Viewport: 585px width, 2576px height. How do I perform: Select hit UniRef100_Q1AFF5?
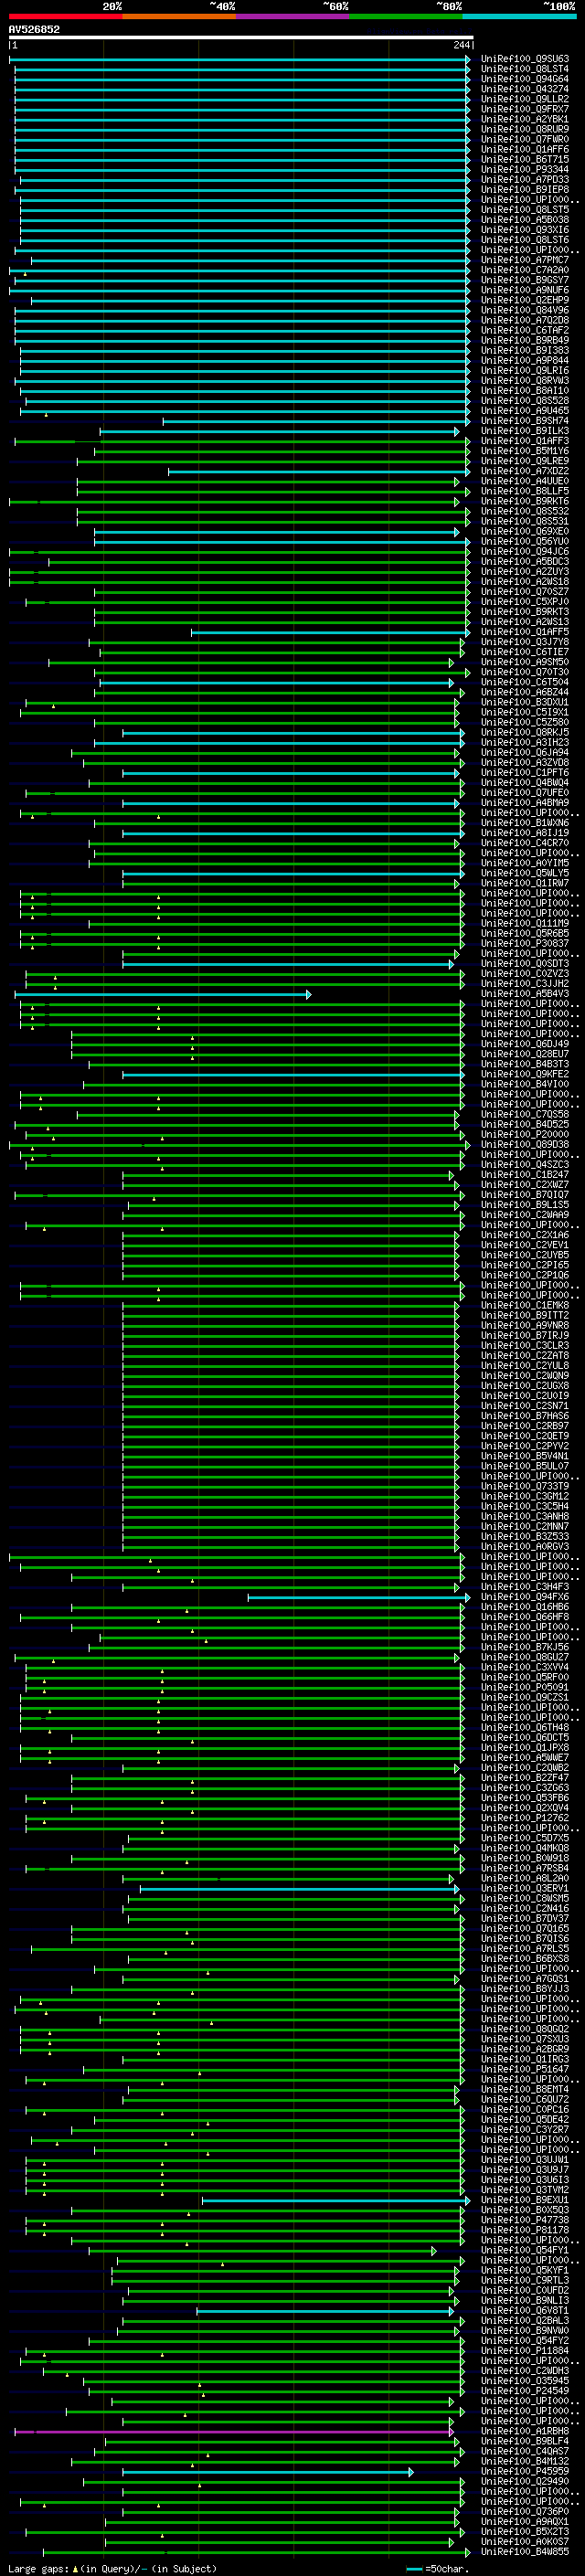click(x=524, y=632)
